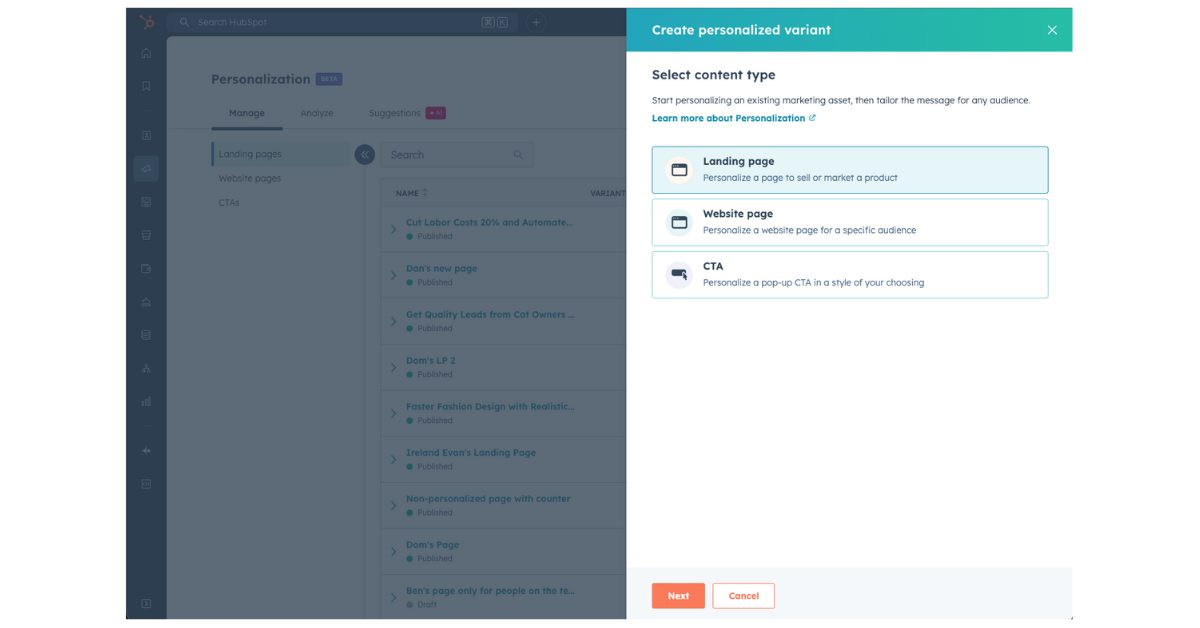Click the Website page icon in the dialog
The image size is (1200, 628).
pyautogui.click(x=680, y=221)
